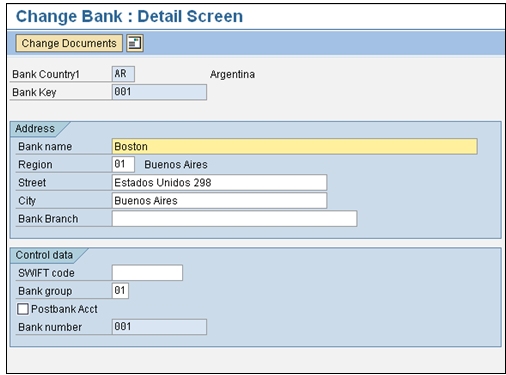
Task: Click the address details icon beside Change Documents
Action: pyautogui.click(x=135, y=43)
